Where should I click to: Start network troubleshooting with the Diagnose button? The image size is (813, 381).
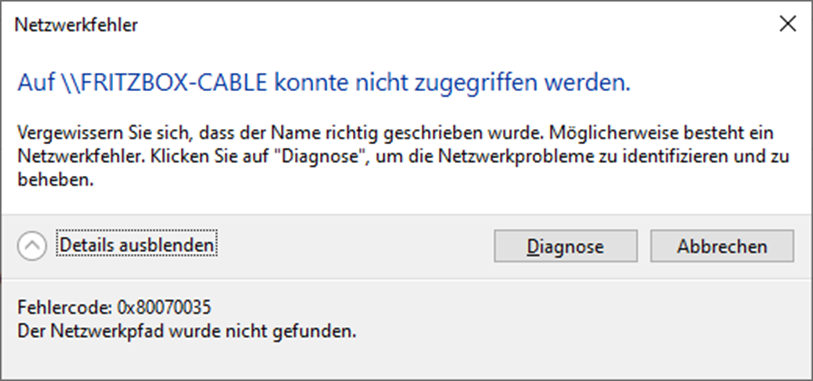point(565,246)
